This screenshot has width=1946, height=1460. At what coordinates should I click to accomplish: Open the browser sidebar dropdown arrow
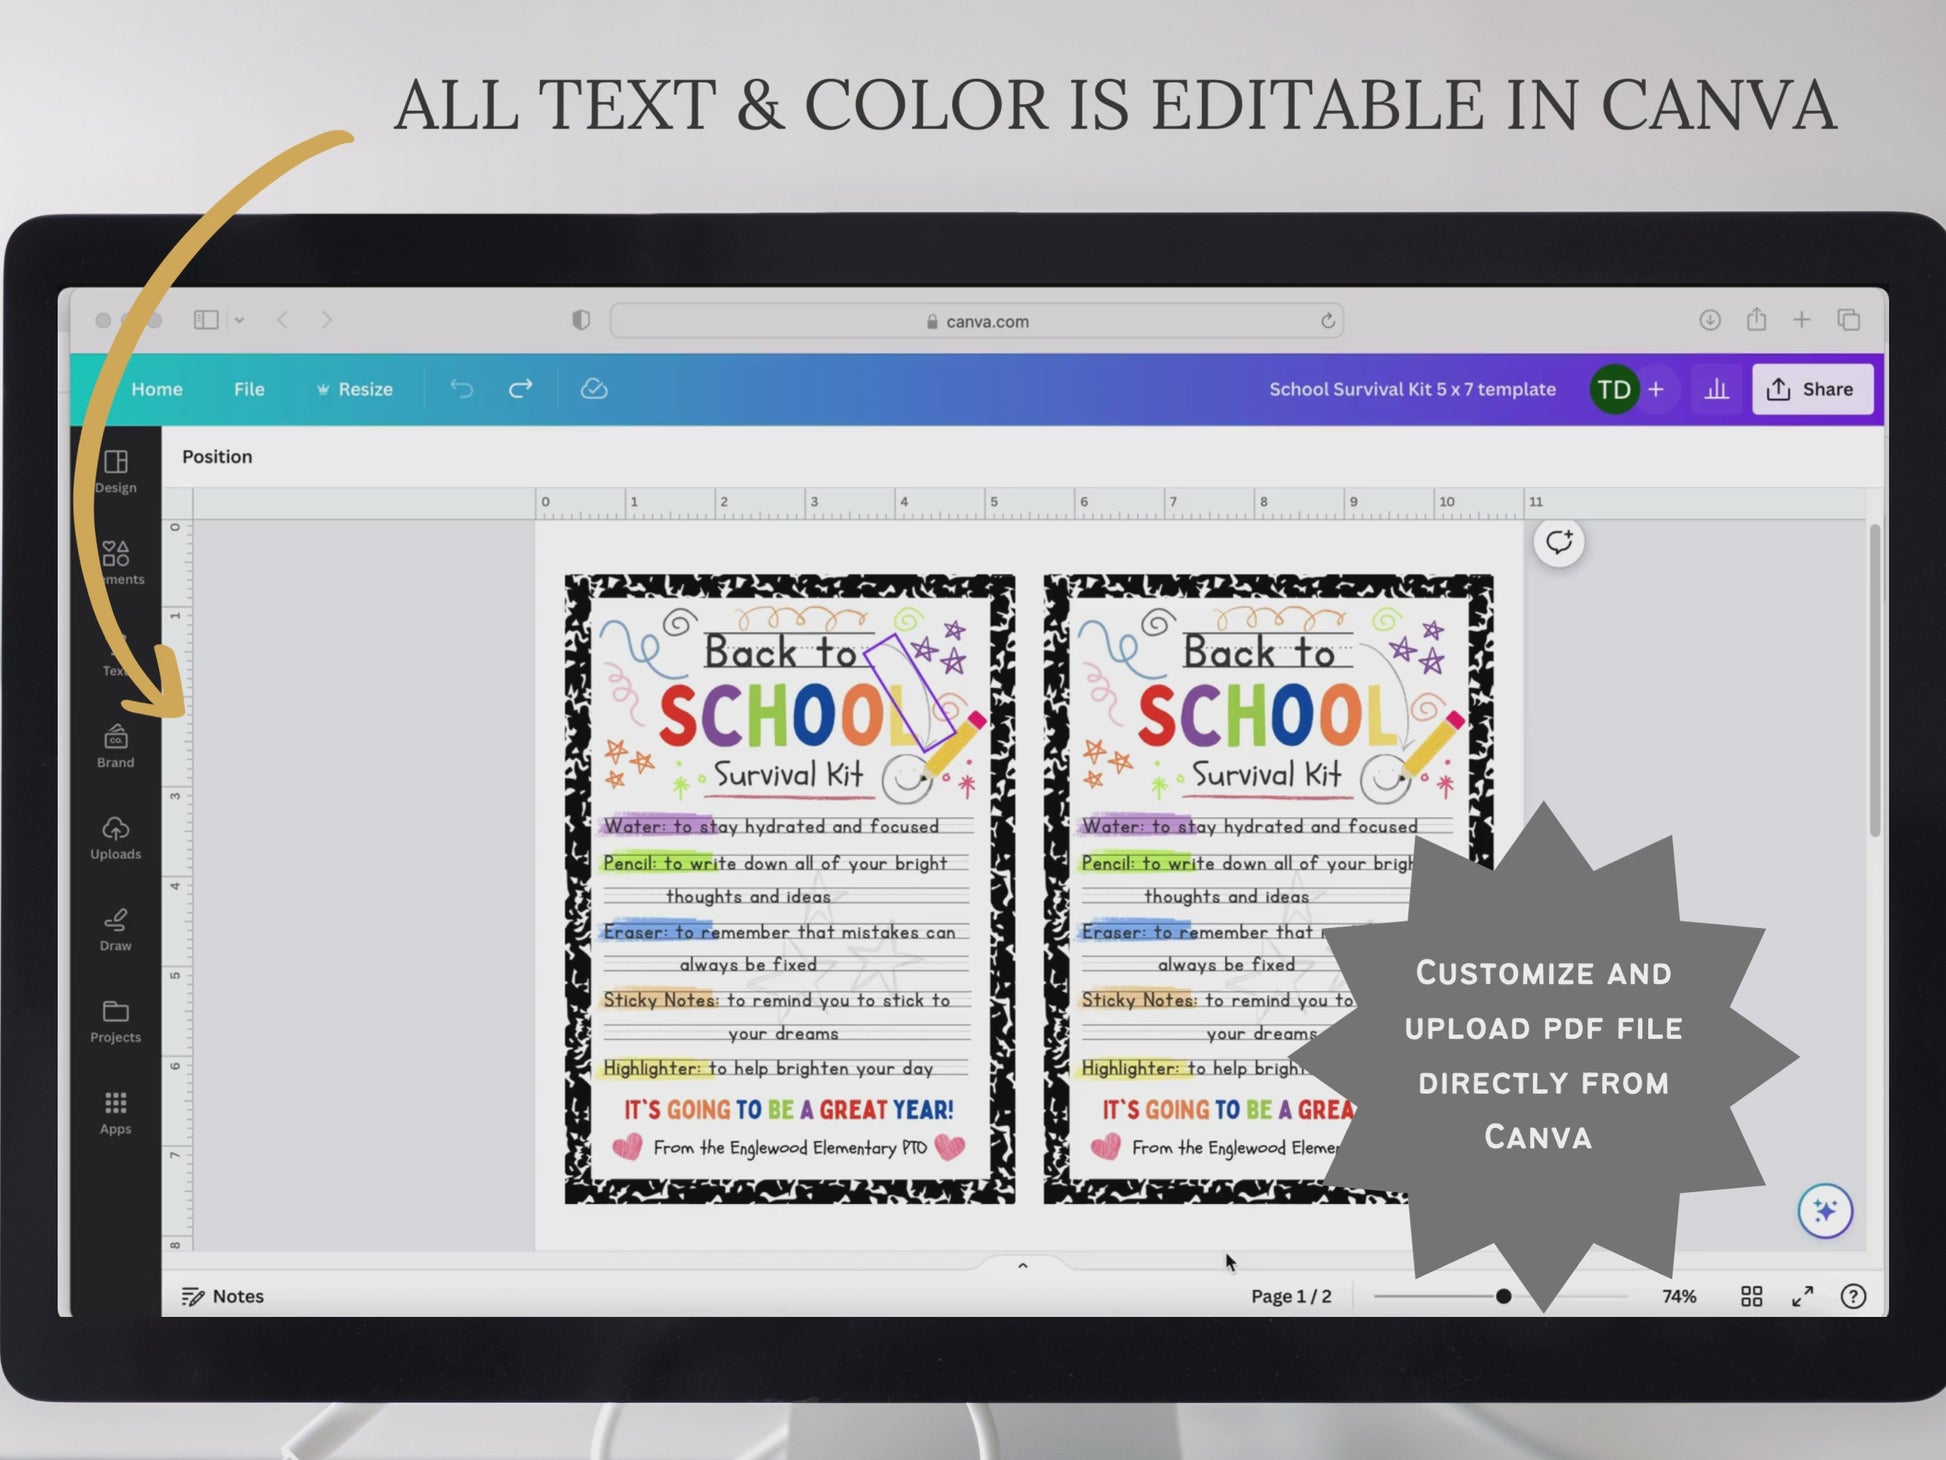click(x=240, y=320)
